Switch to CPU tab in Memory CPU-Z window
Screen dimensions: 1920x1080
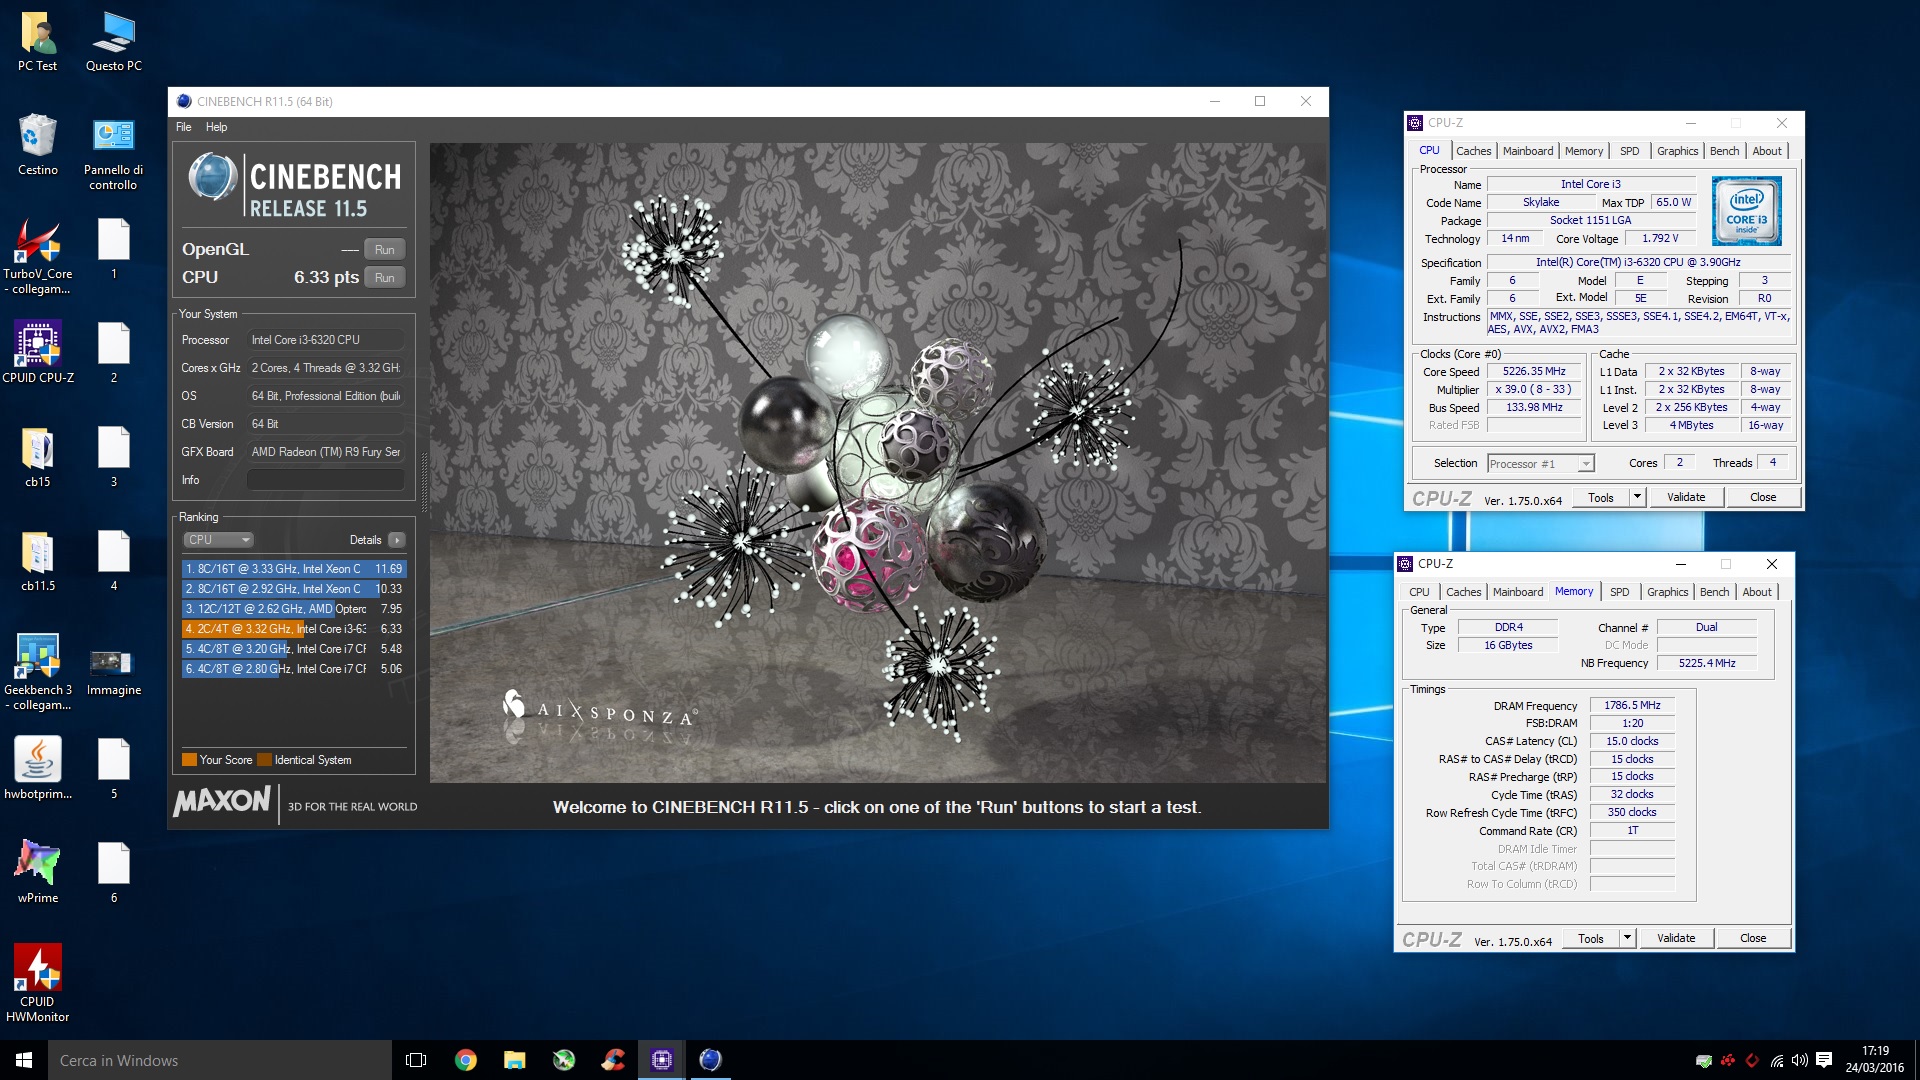point(1419,592)
